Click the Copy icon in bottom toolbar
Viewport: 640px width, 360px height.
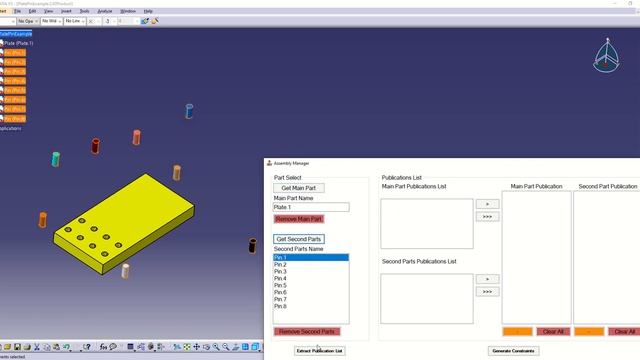(47, 347)
